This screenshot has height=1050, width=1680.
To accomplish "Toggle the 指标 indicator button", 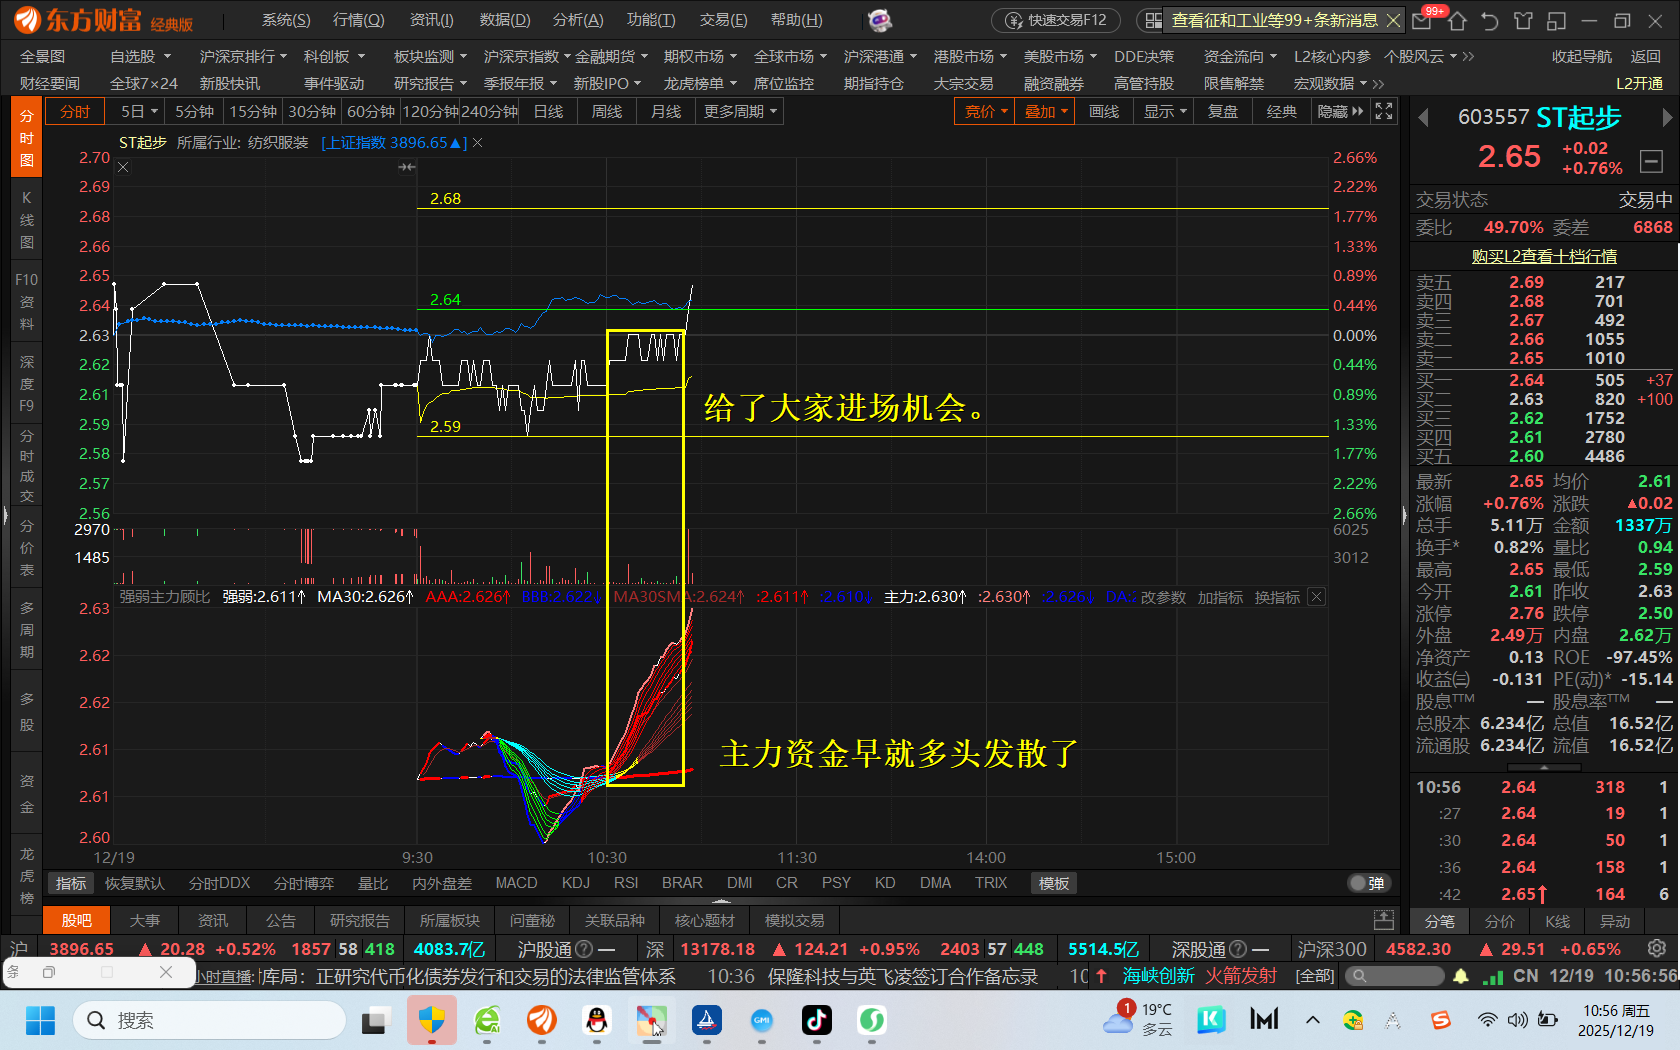I will coord(71,883).
